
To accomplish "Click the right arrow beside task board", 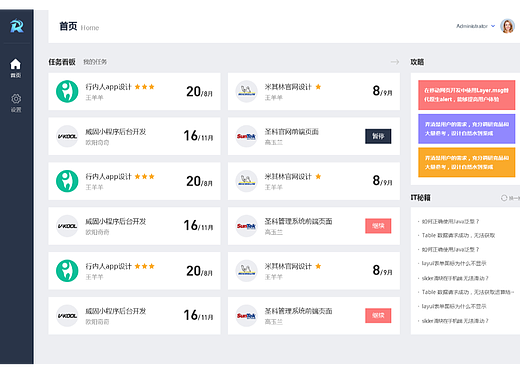I will coord(395,62).
